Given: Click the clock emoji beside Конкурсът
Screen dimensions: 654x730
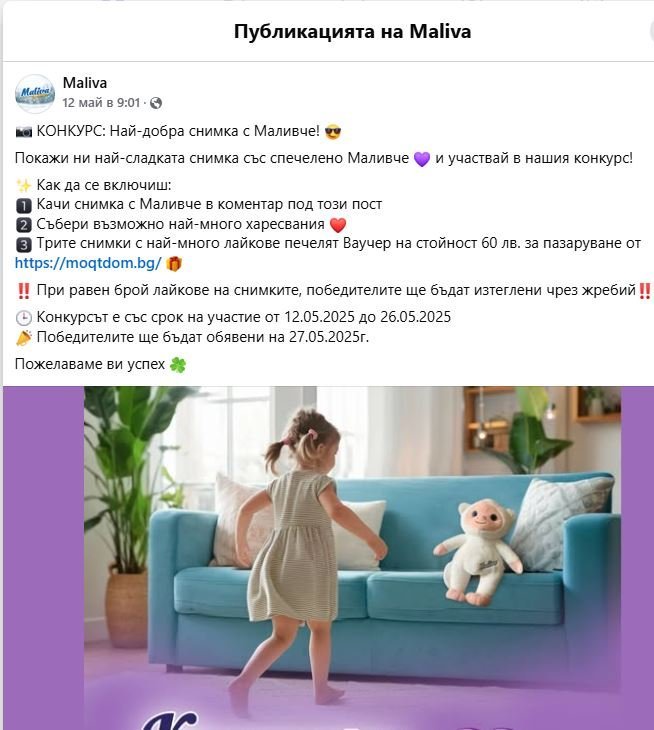Looking at the screenshot, I should pos(24,318).
